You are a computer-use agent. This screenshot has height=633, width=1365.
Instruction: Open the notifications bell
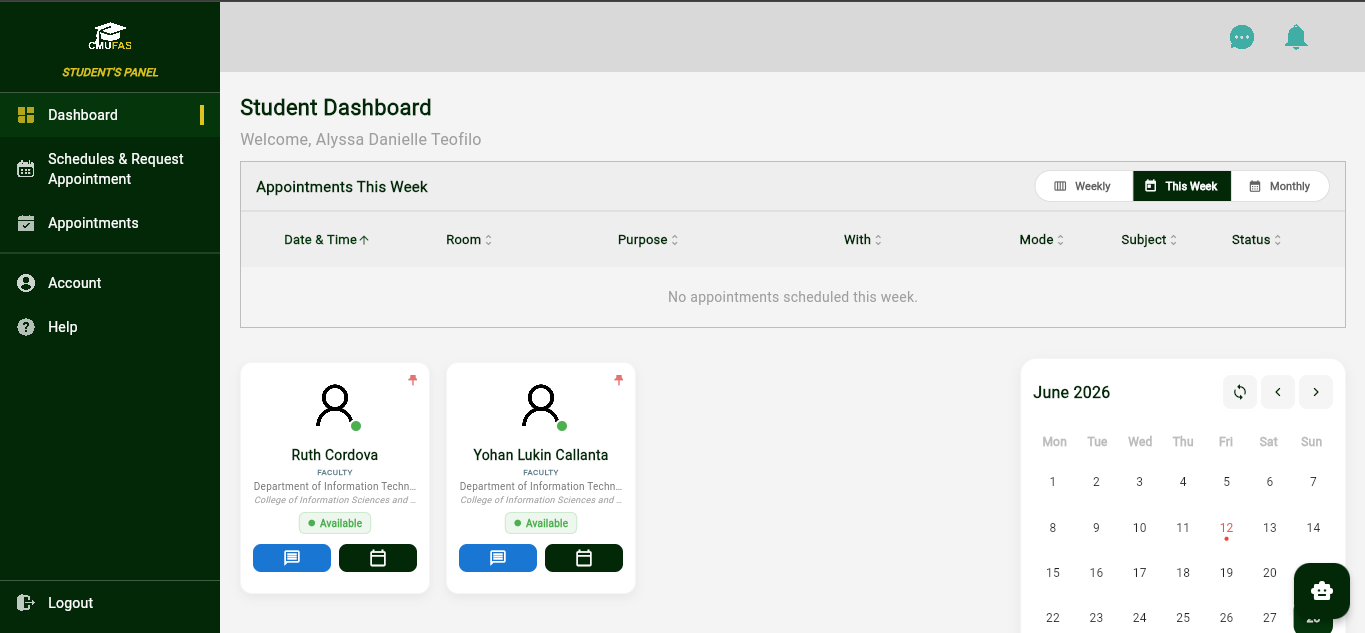(x=1296, y=37)
